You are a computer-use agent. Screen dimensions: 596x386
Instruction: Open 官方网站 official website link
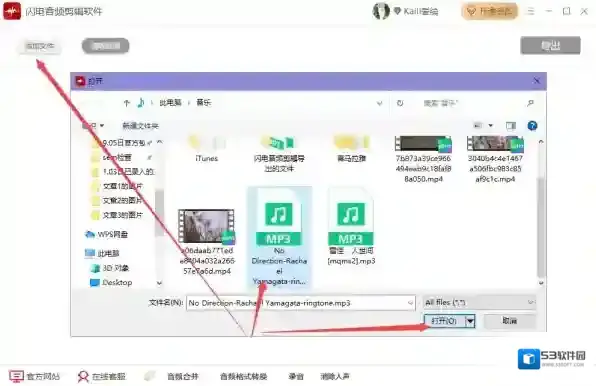pyautogui.click(x=43, y=377)
